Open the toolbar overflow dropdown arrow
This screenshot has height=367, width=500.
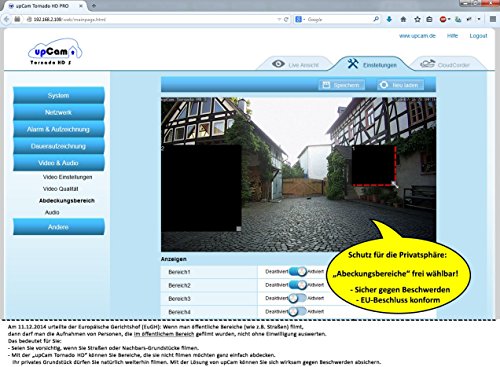pos(479,19)
